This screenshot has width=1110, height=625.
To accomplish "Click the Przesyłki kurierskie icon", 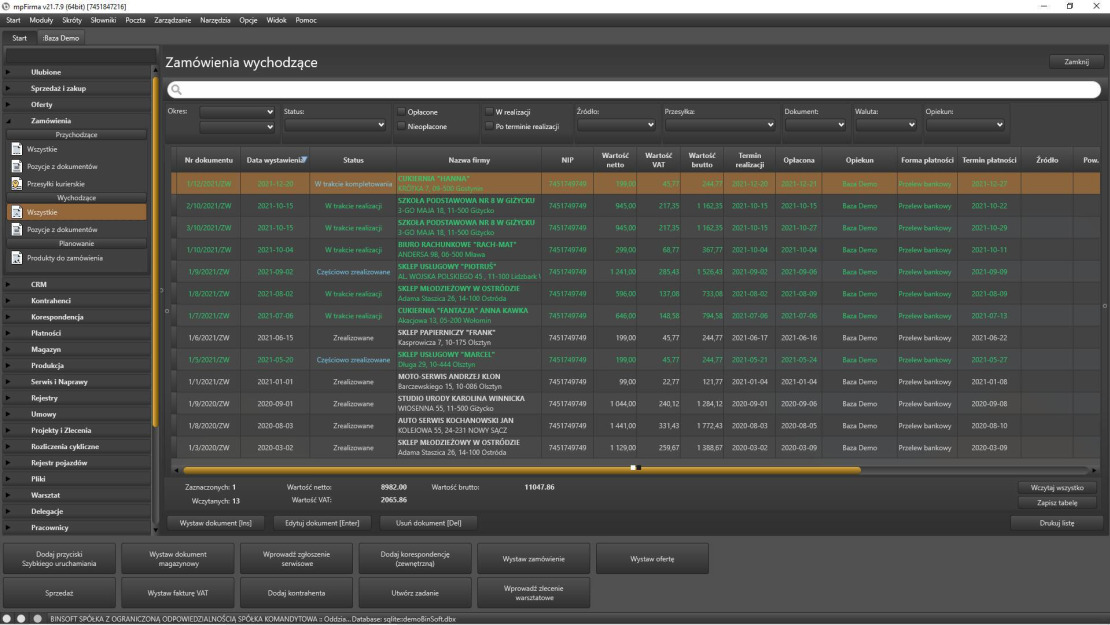I will coord(16,184).
